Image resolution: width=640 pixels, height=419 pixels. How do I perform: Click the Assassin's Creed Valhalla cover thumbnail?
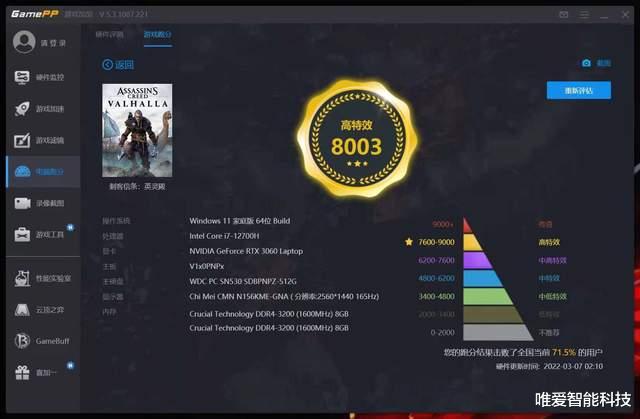point(137,131)
